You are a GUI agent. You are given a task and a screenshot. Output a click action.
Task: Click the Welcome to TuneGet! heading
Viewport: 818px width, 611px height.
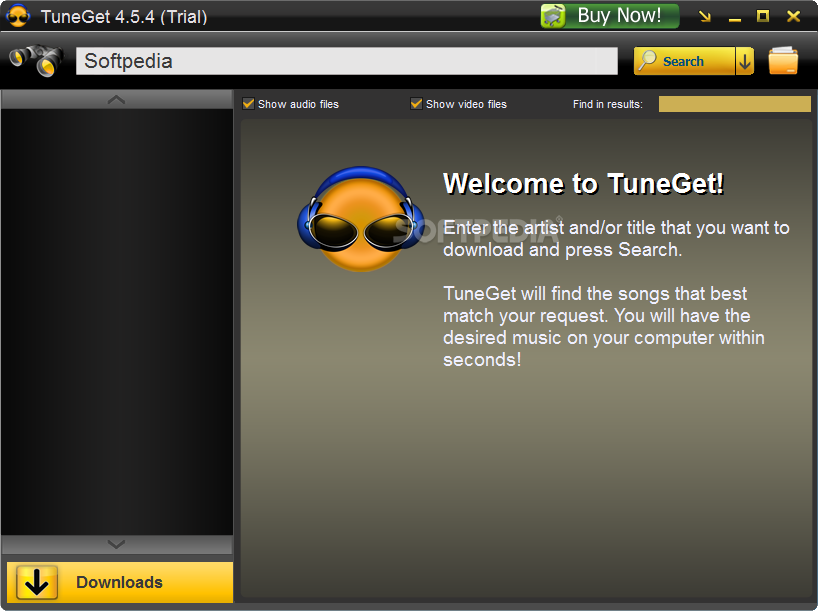point(583,184)
